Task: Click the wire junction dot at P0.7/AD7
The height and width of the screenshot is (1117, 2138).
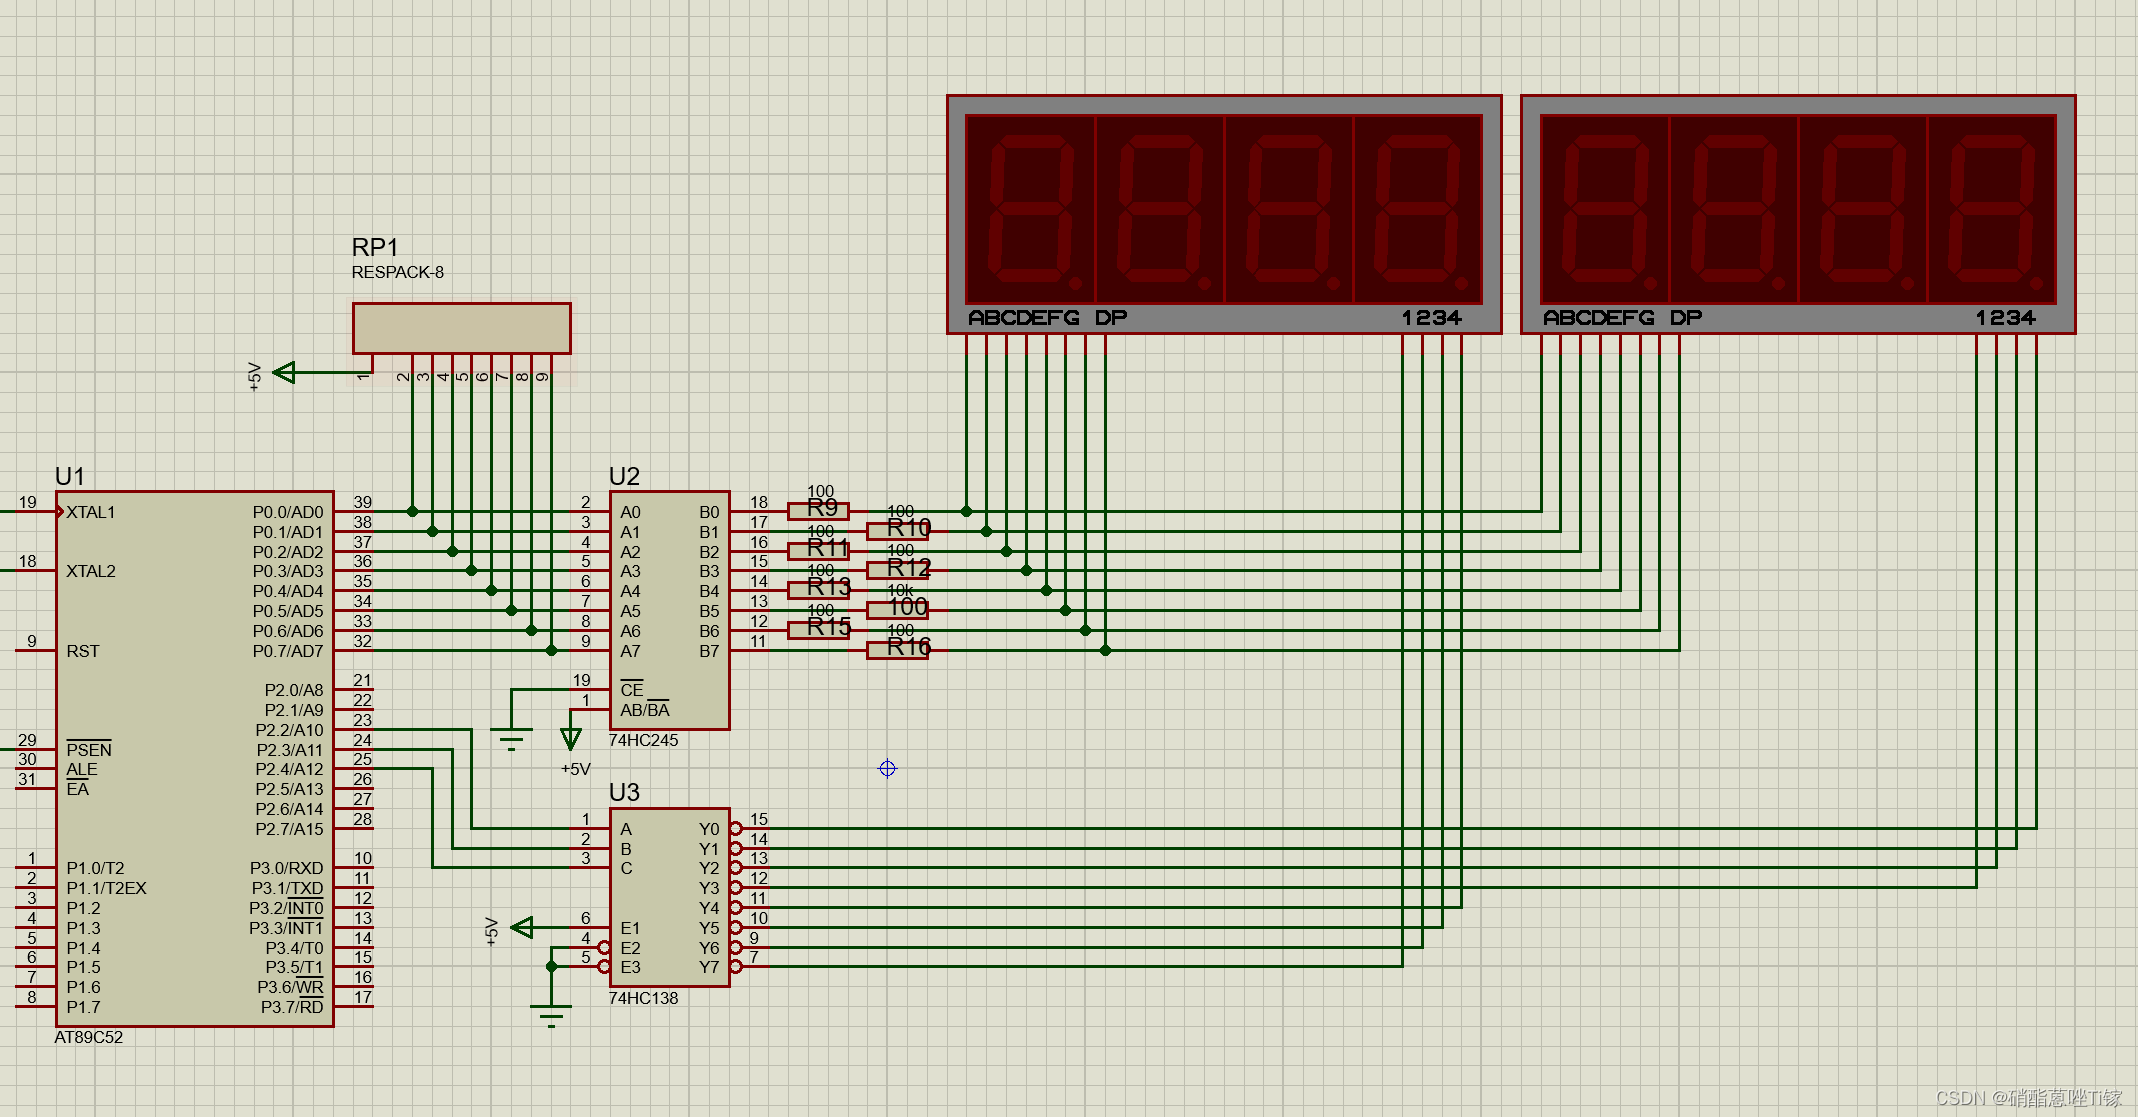Action: coord(551,650)
